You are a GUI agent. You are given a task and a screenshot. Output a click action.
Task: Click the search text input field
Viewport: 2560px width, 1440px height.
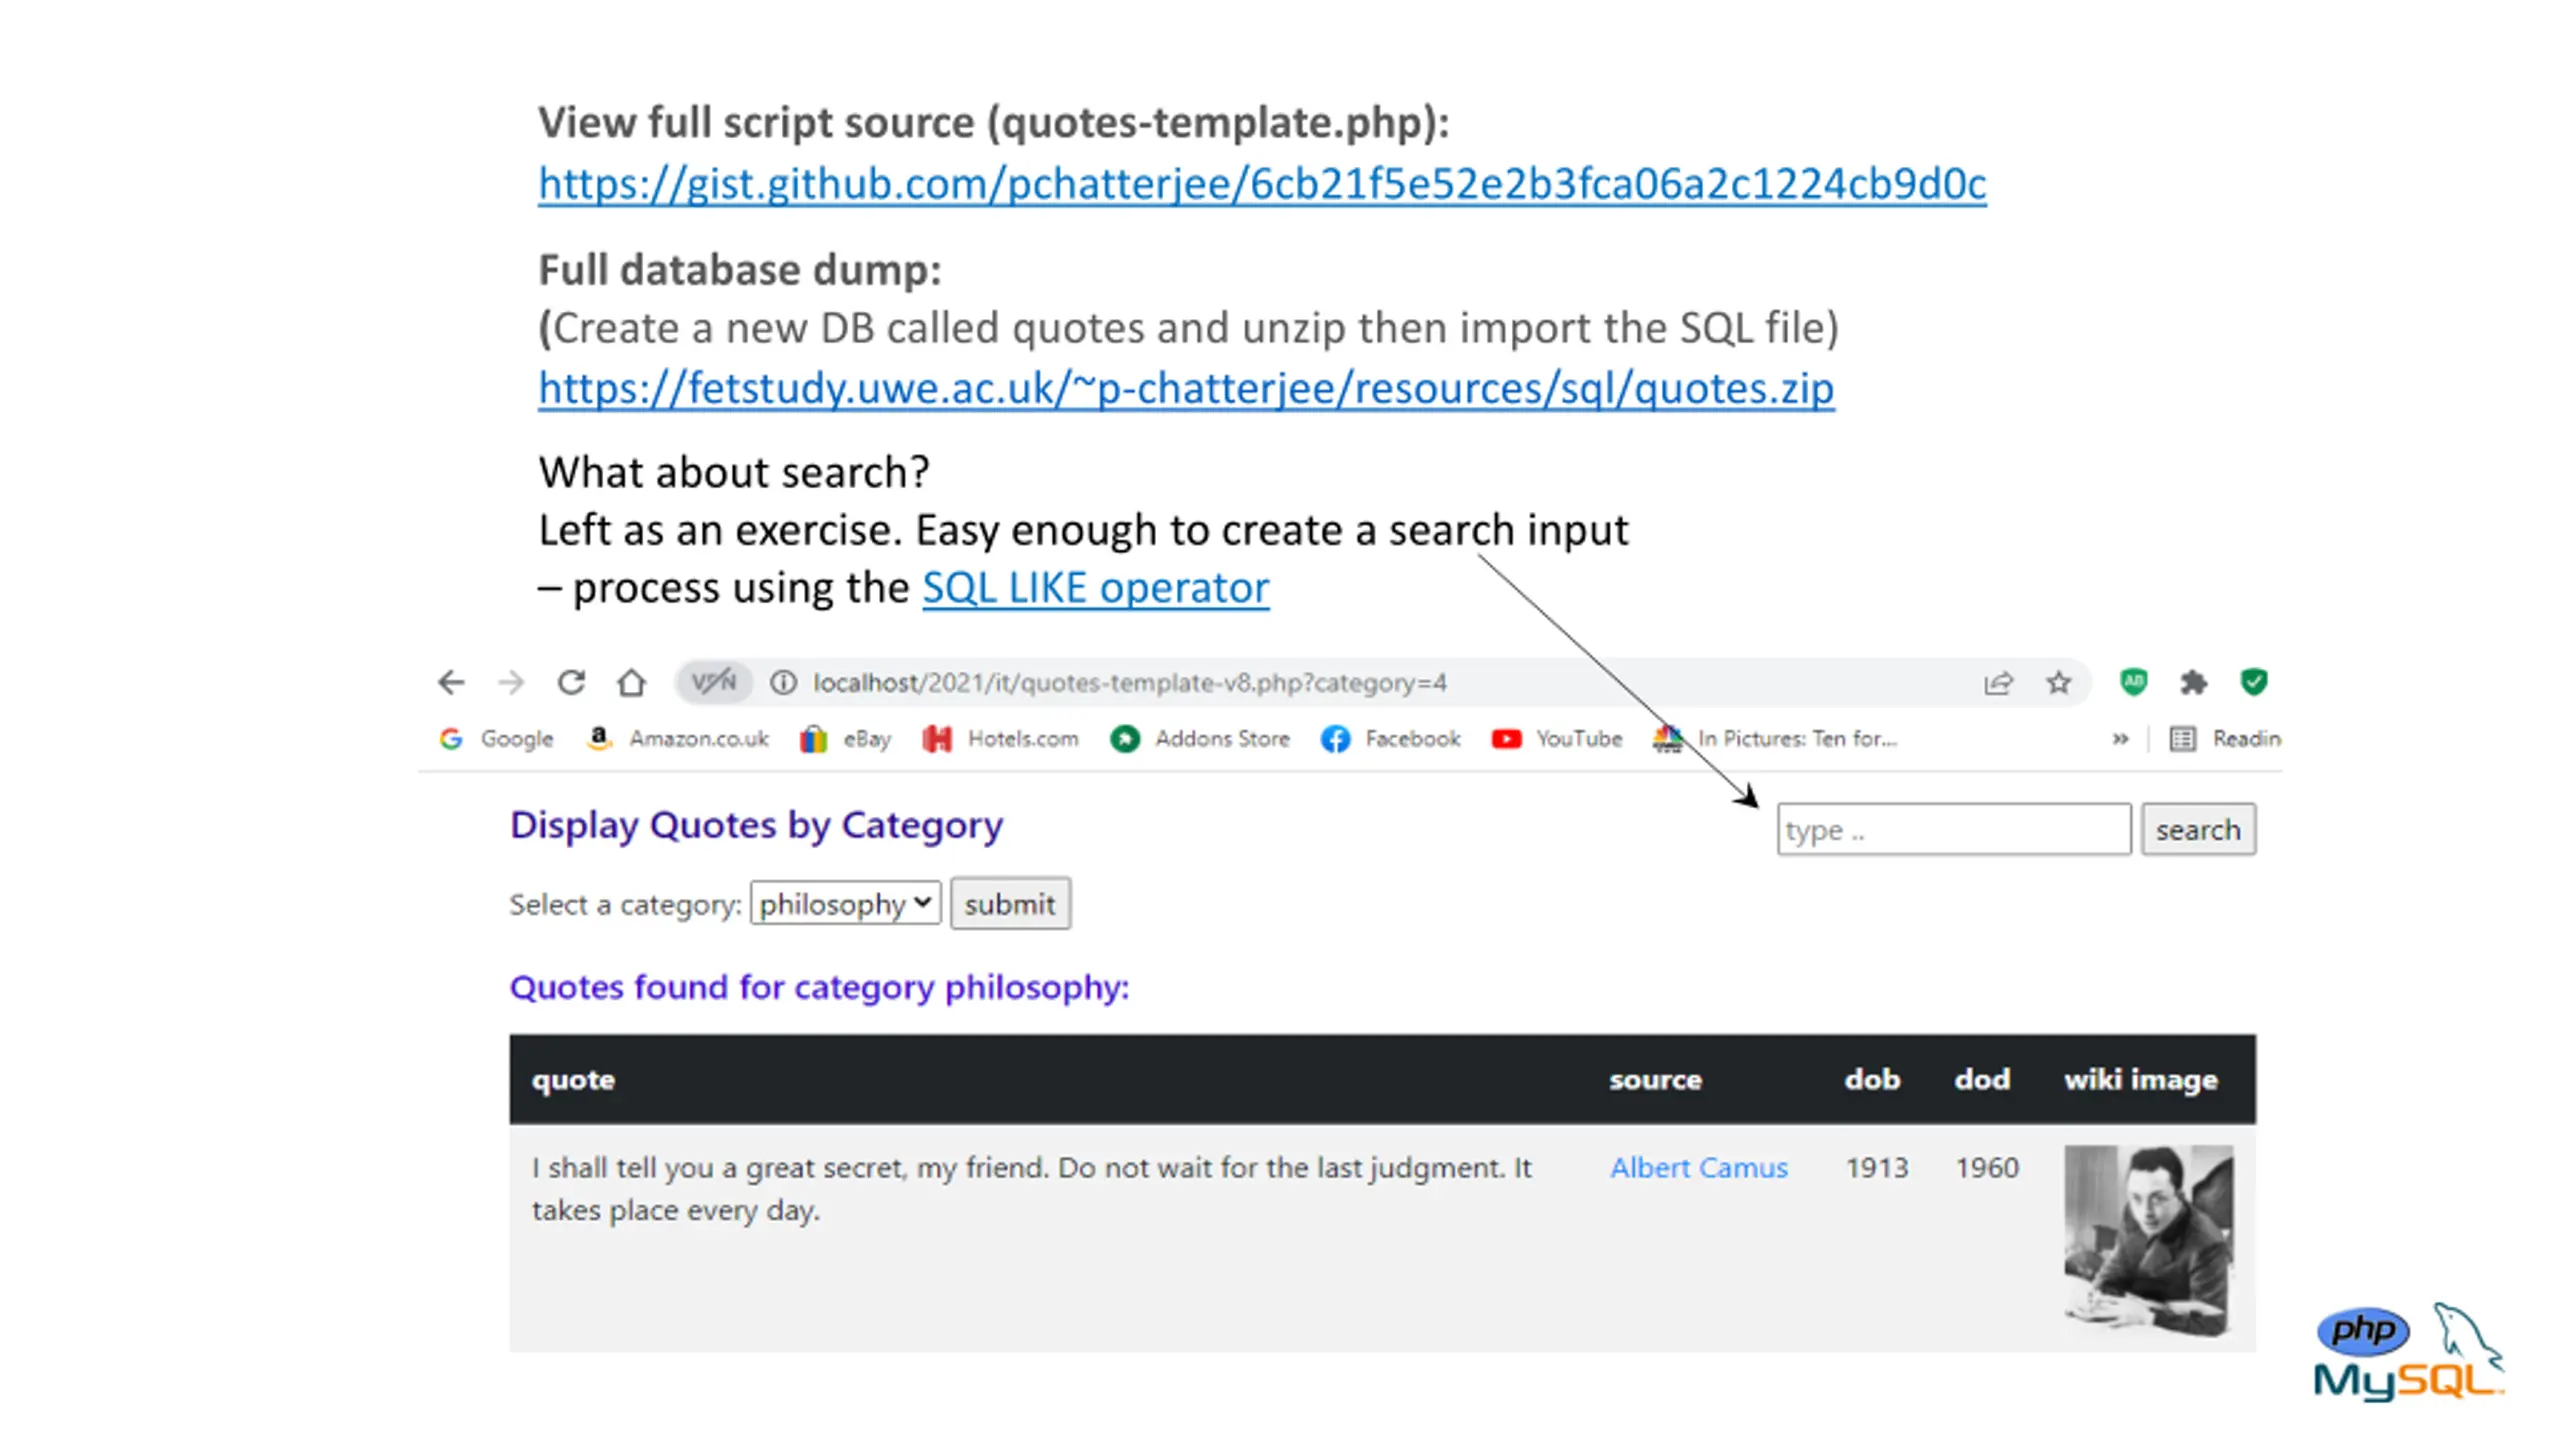point(1953,830)
